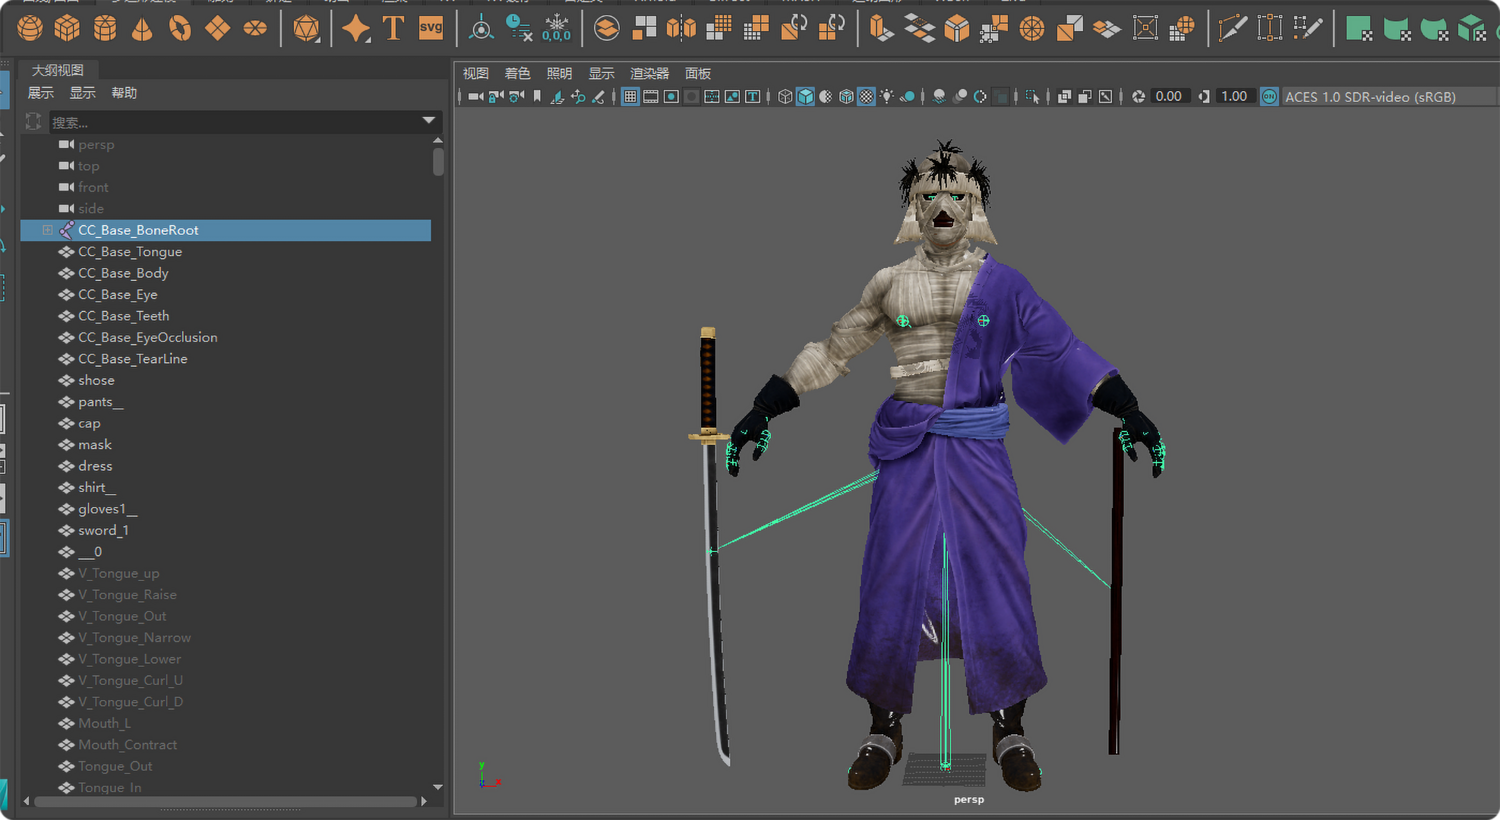Toggle wireframe shading in viewport
The height and width of the screenshot is (820, 1500).
[785, 97]
